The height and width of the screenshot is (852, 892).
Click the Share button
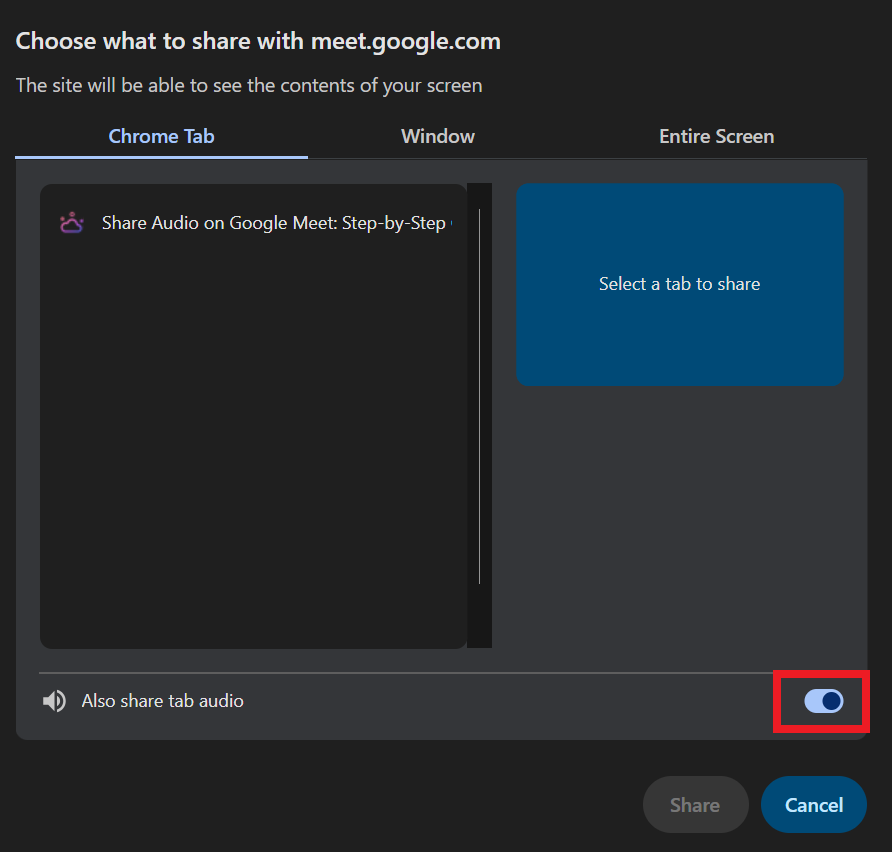coord(695,804)
